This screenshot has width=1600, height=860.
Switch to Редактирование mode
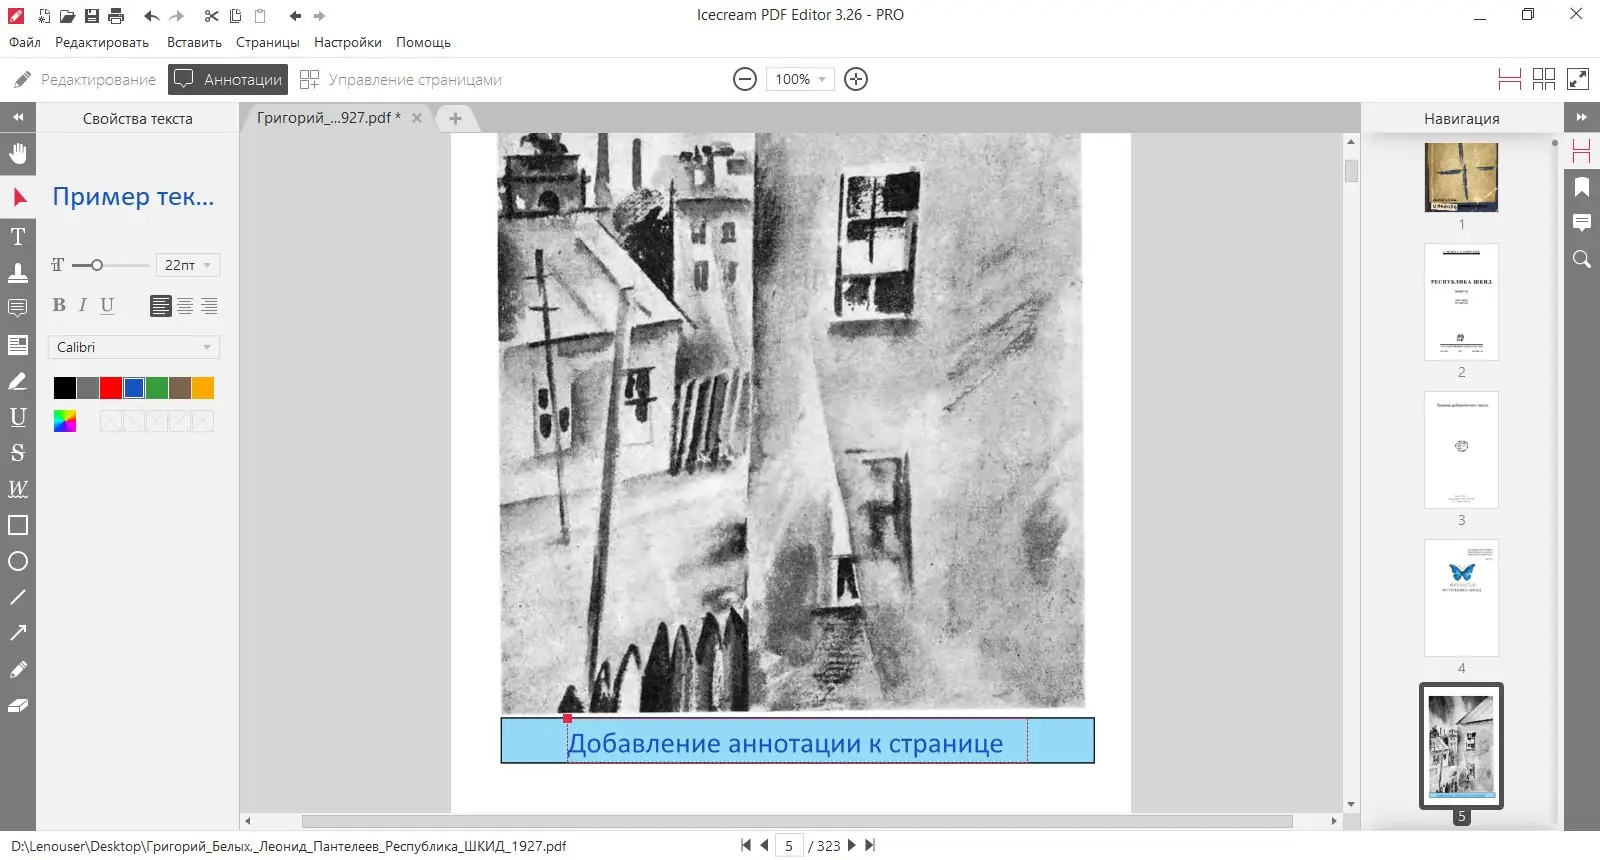85,79
